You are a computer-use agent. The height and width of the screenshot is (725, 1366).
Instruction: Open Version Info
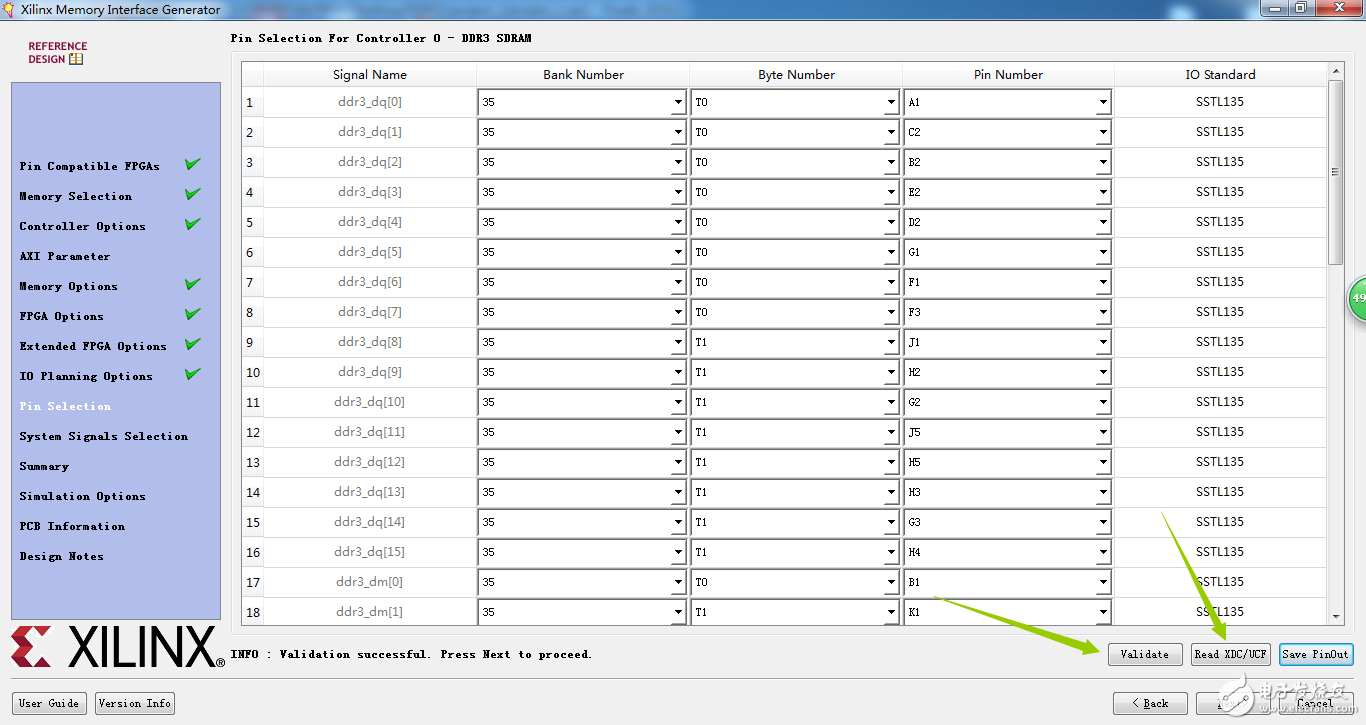coord(135,703)
